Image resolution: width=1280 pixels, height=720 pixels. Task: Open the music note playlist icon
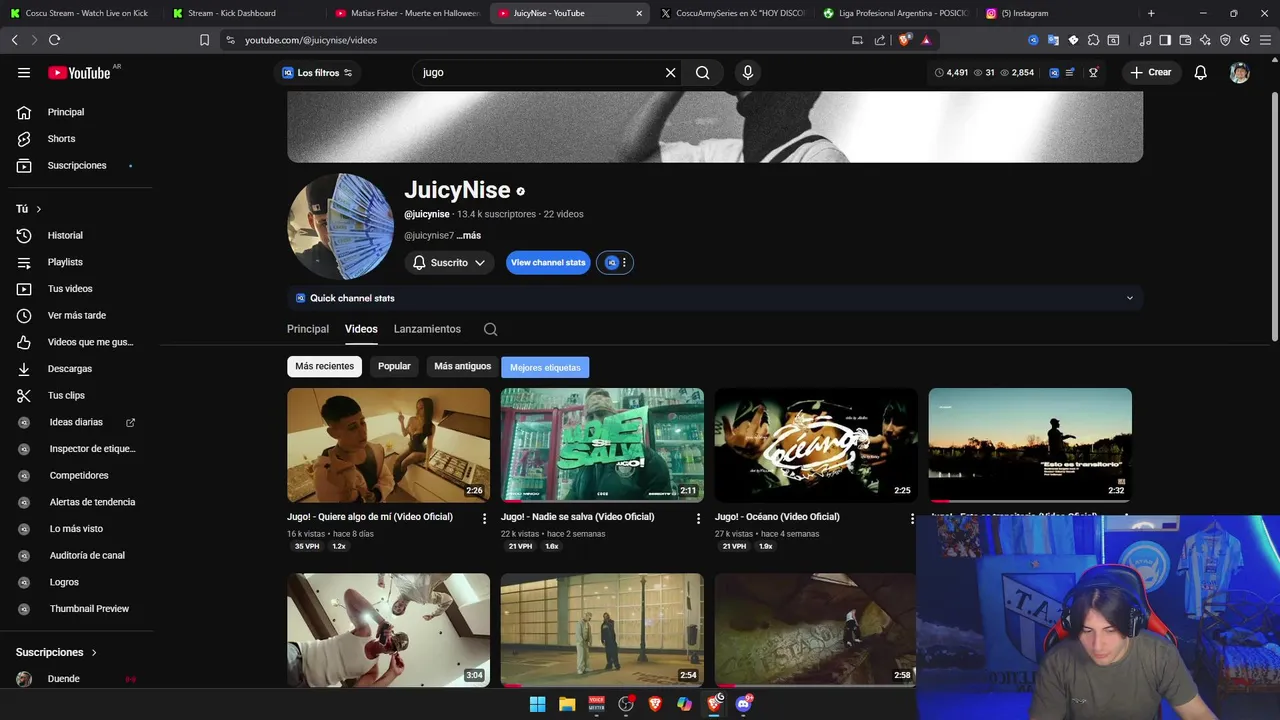[x=1143, y=40]
